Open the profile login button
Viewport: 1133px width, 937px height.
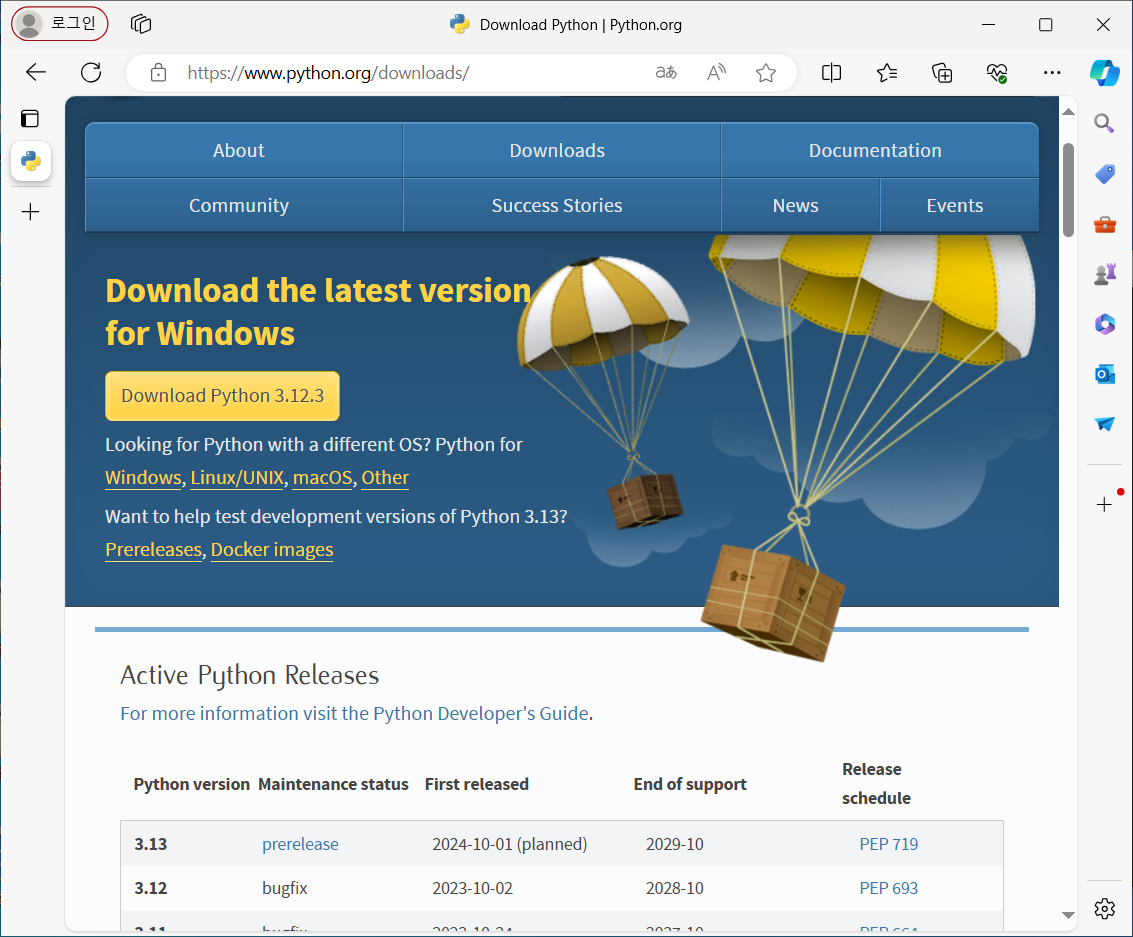click(60, 24)
